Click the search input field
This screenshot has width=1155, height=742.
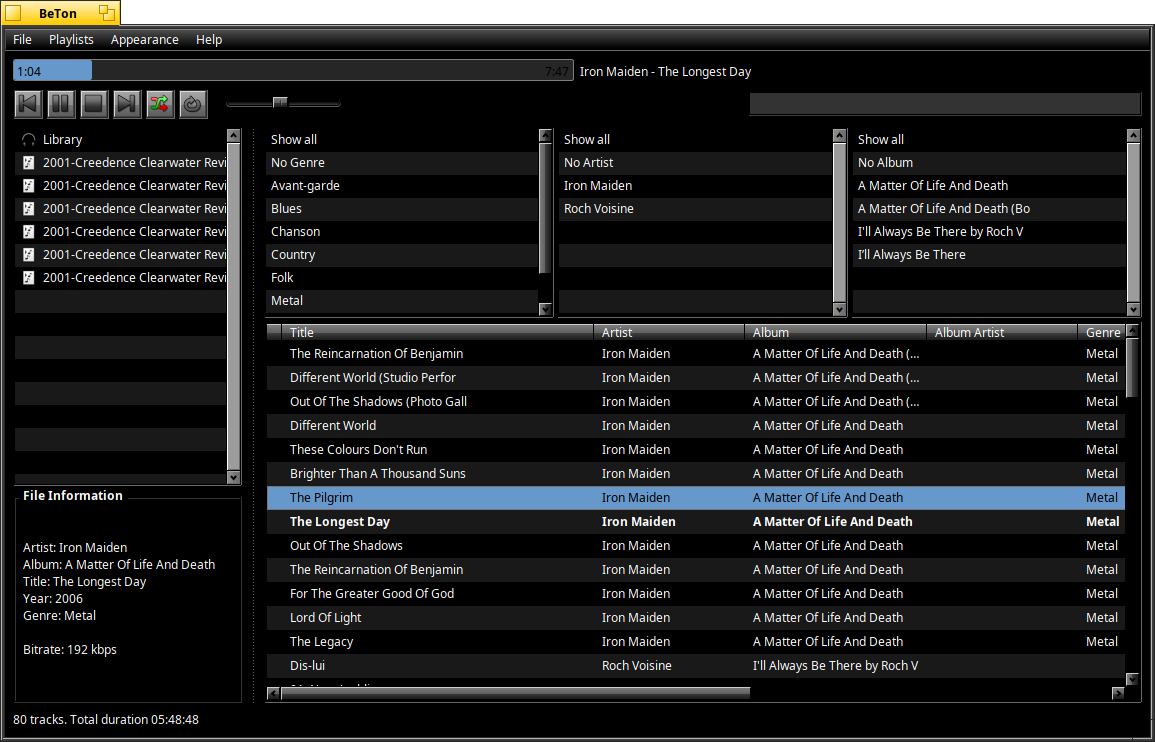coord(944,104)
